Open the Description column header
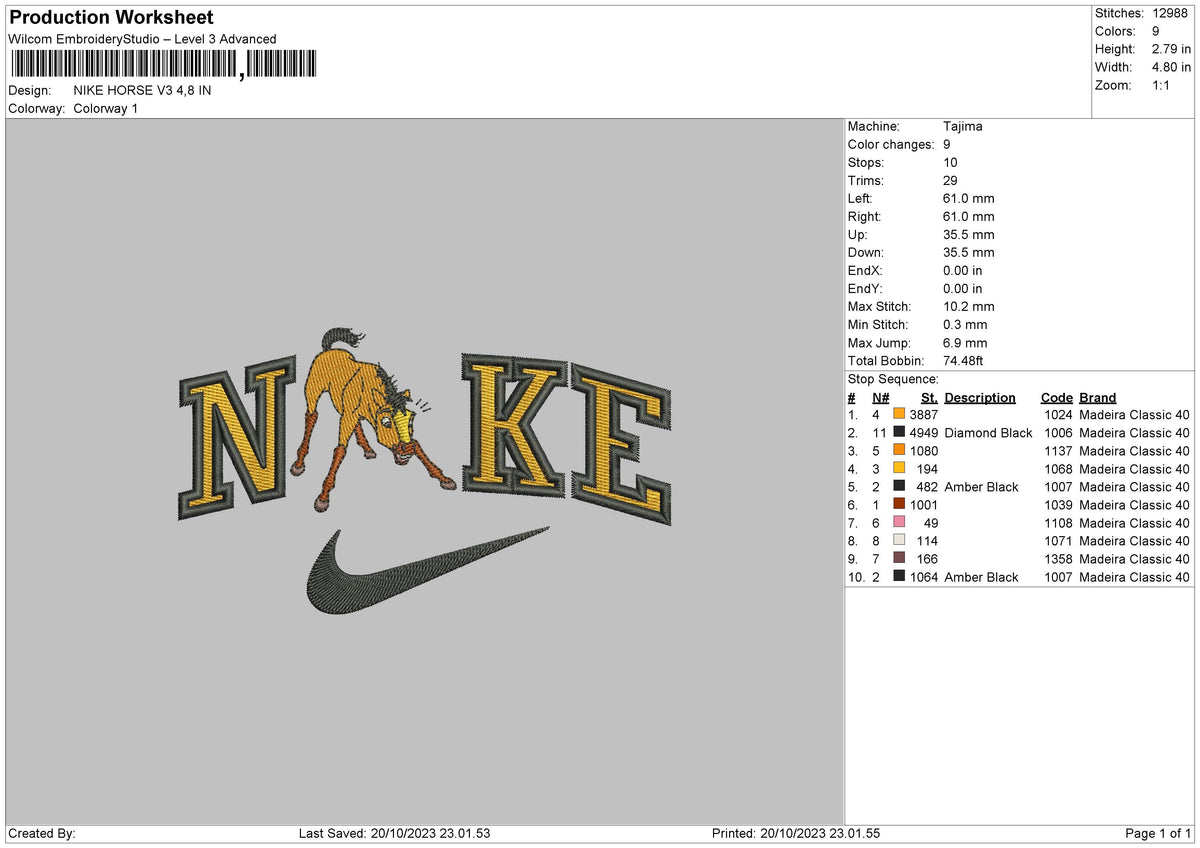Screen dimensions: 1200x848 979,397
